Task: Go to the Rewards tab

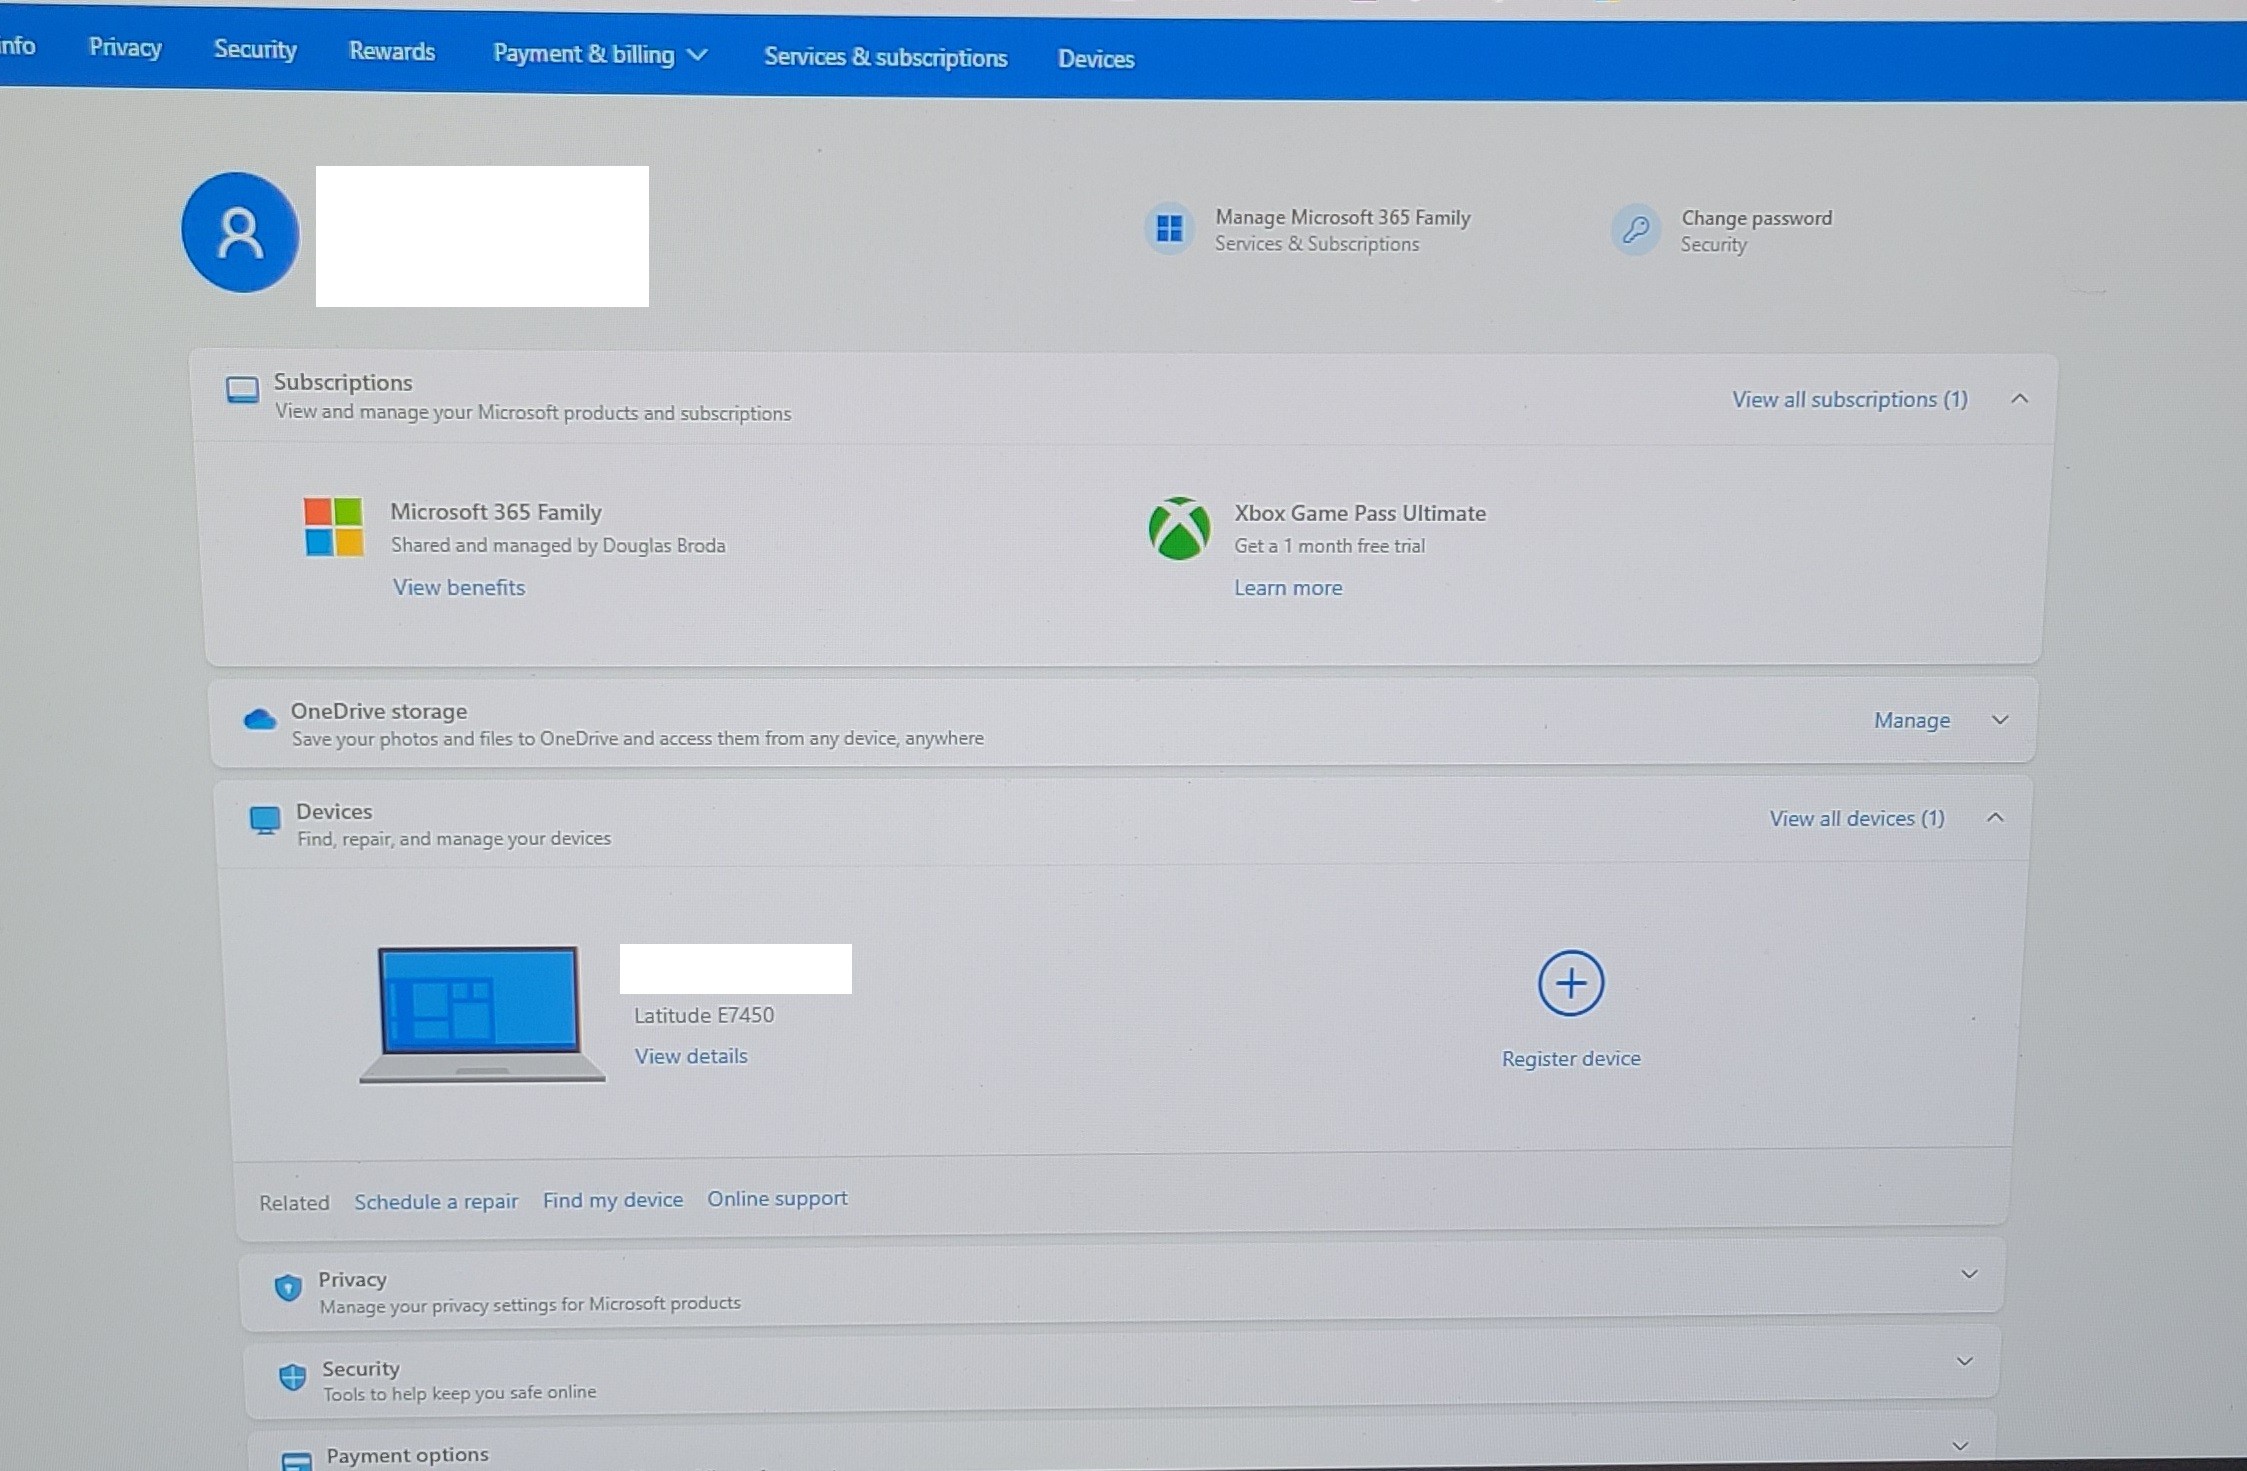Action: 392,51
